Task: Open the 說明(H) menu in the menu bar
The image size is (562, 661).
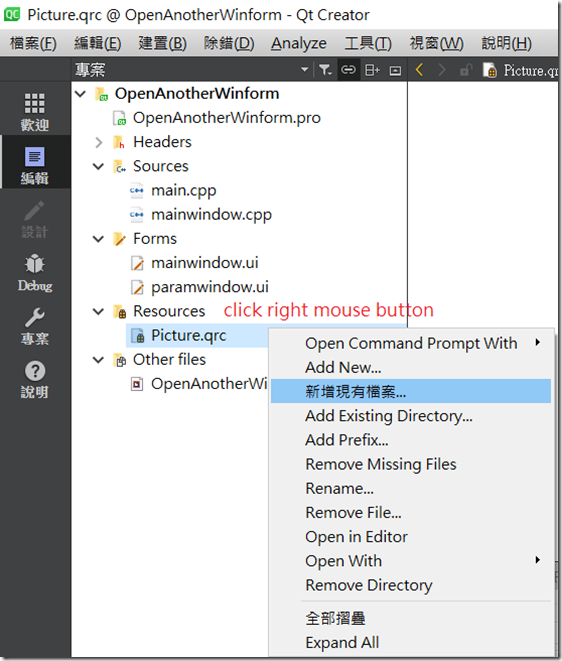Action: click(506, 43)
